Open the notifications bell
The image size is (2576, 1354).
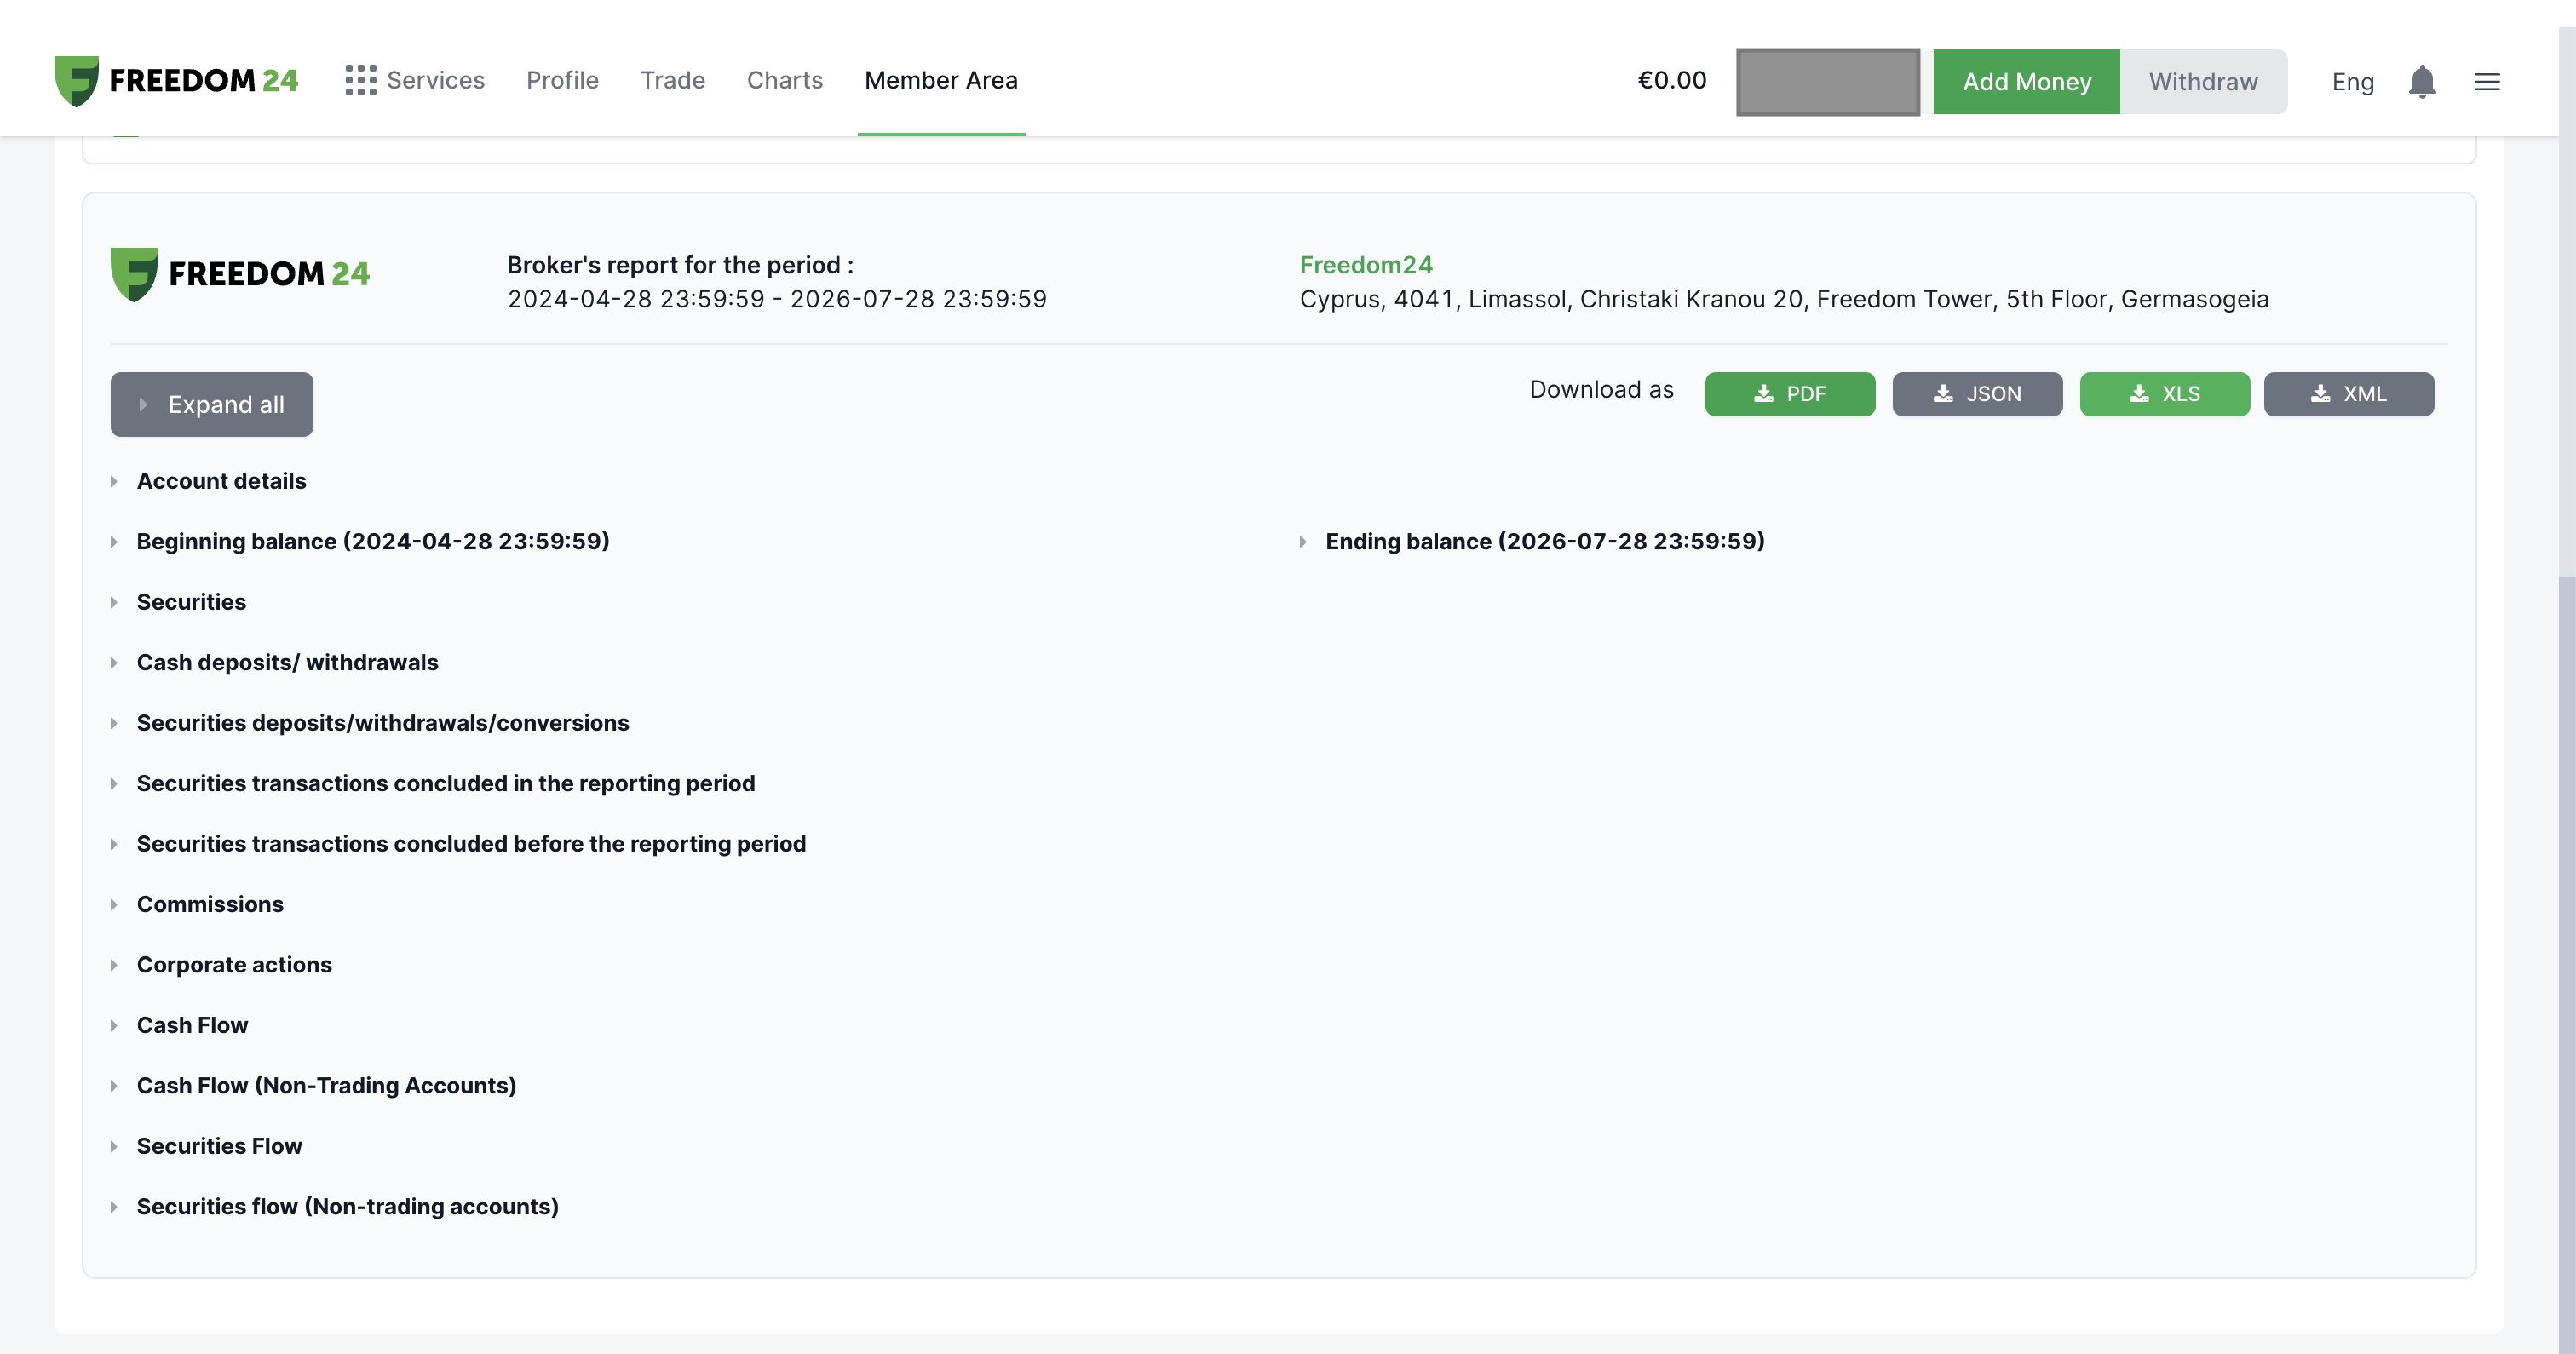[2421, 81]
